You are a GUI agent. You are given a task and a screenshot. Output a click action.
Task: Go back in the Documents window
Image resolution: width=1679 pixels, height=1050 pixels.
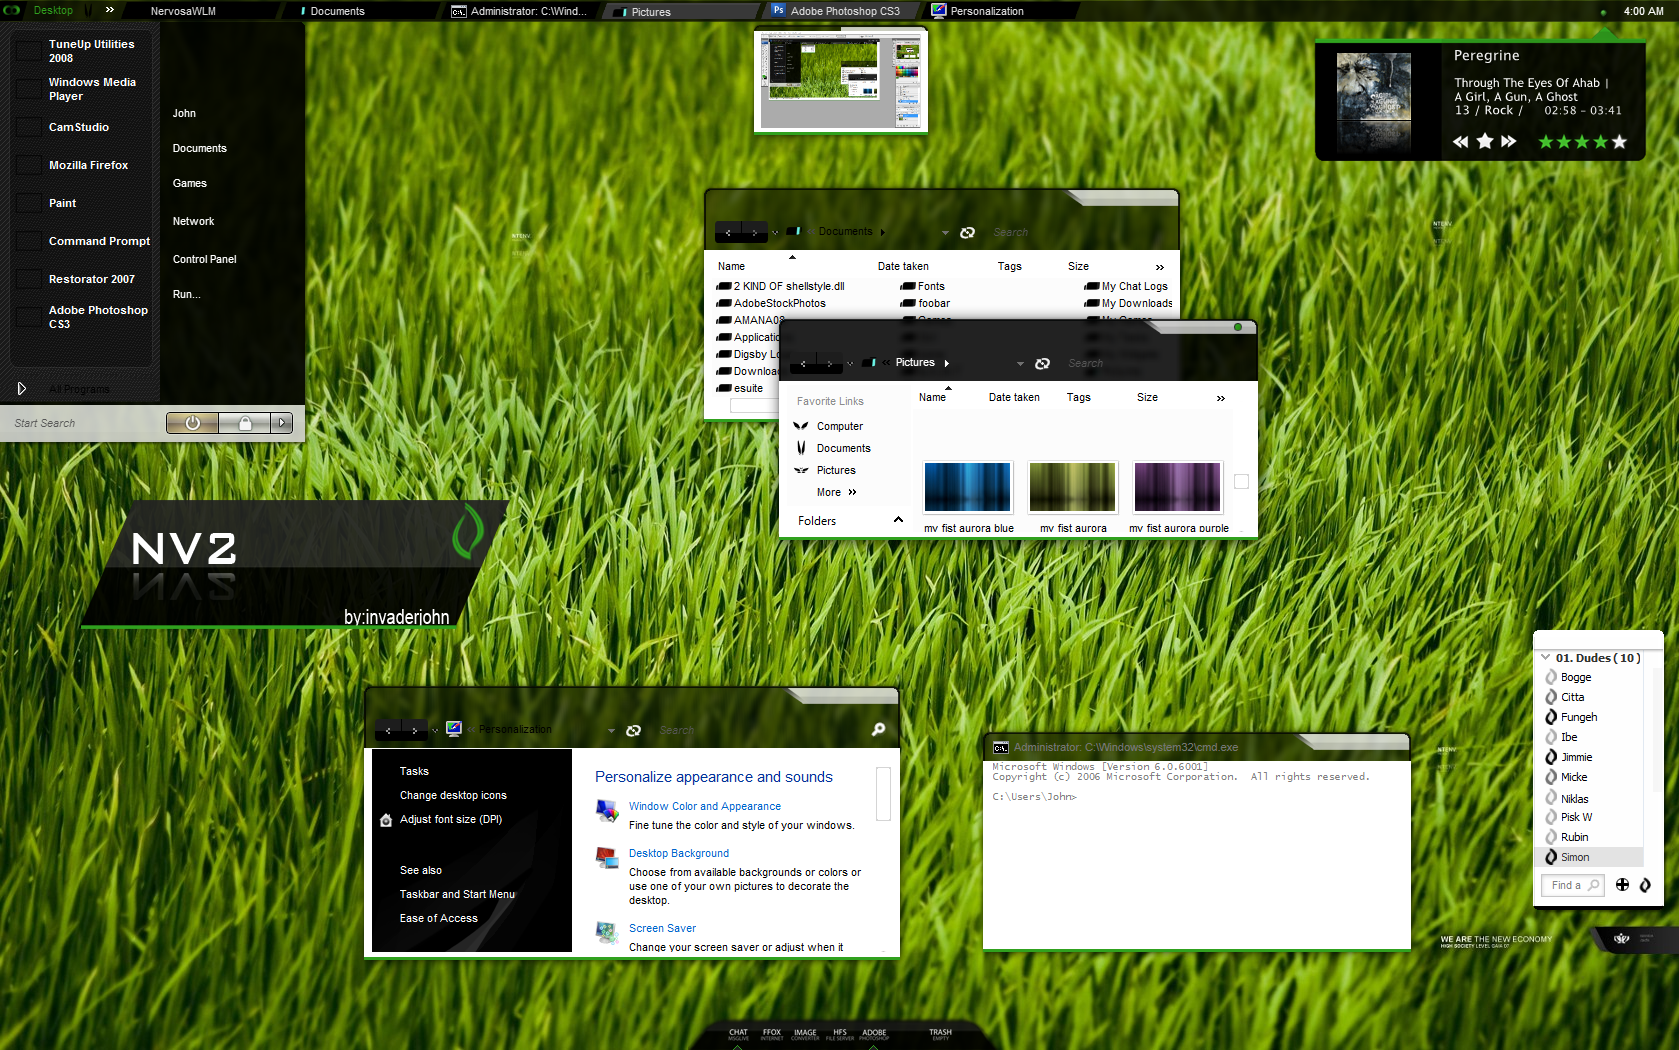(x=728, y=232)
